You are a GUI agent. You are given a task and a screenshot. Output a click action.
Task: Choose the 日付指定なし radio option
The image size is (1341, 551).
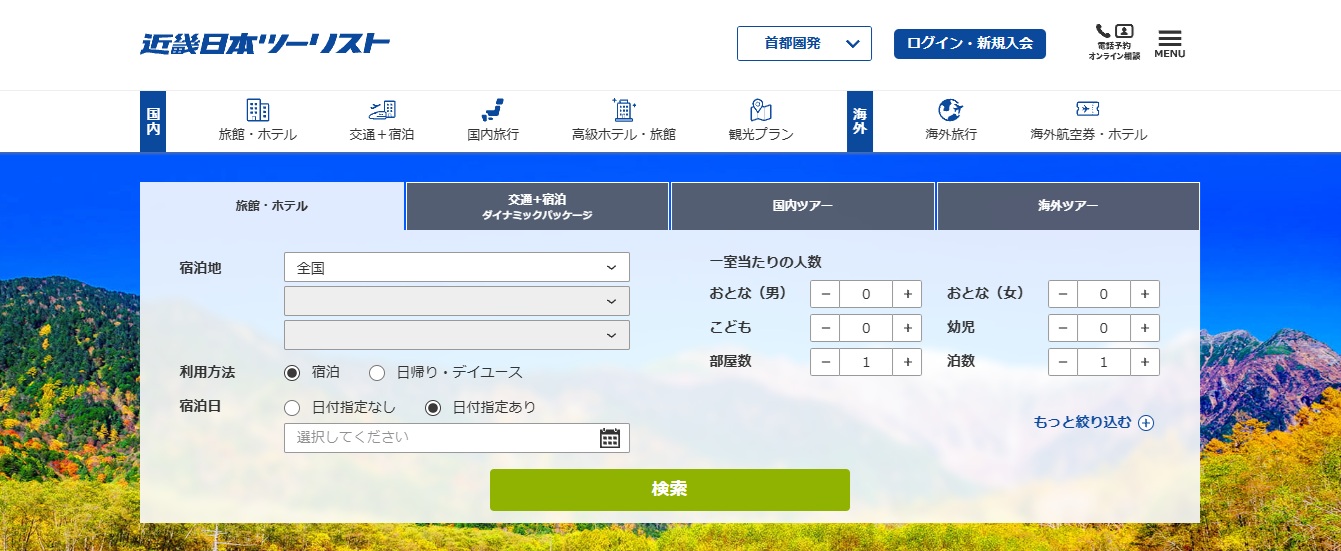pos(292,408)
